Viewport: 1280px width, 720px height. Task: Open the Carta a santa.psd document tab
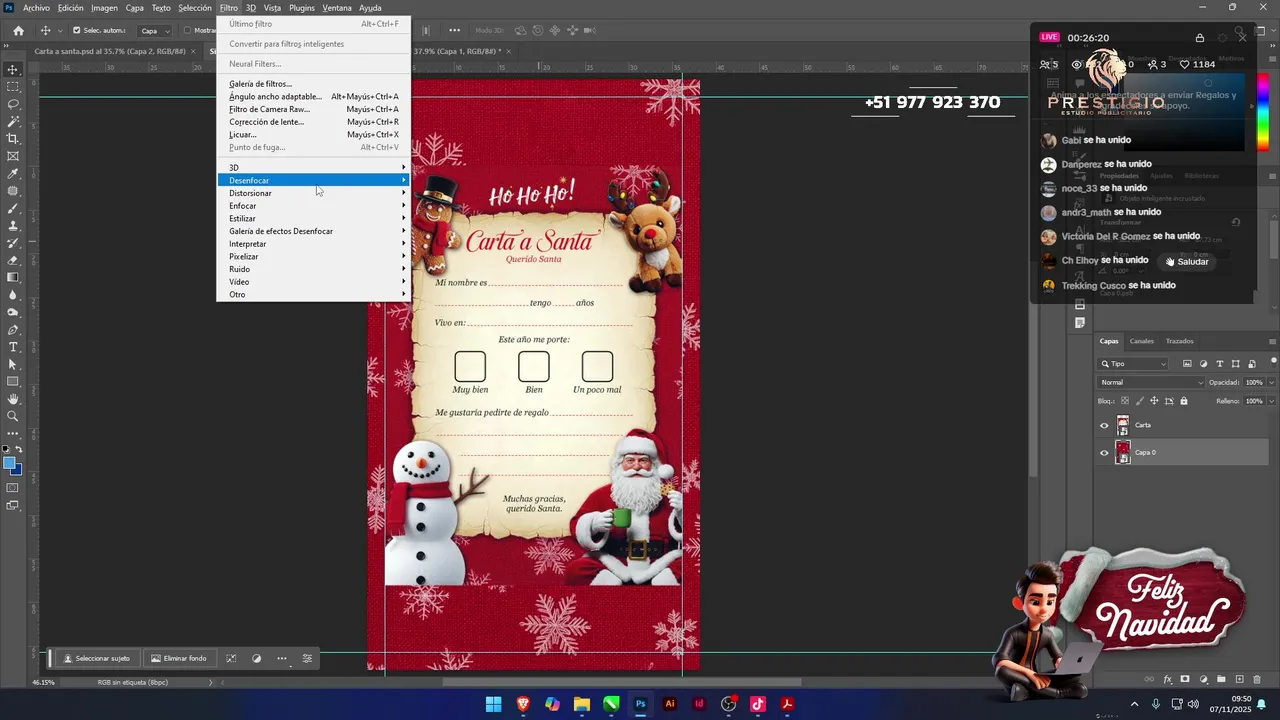109,51
